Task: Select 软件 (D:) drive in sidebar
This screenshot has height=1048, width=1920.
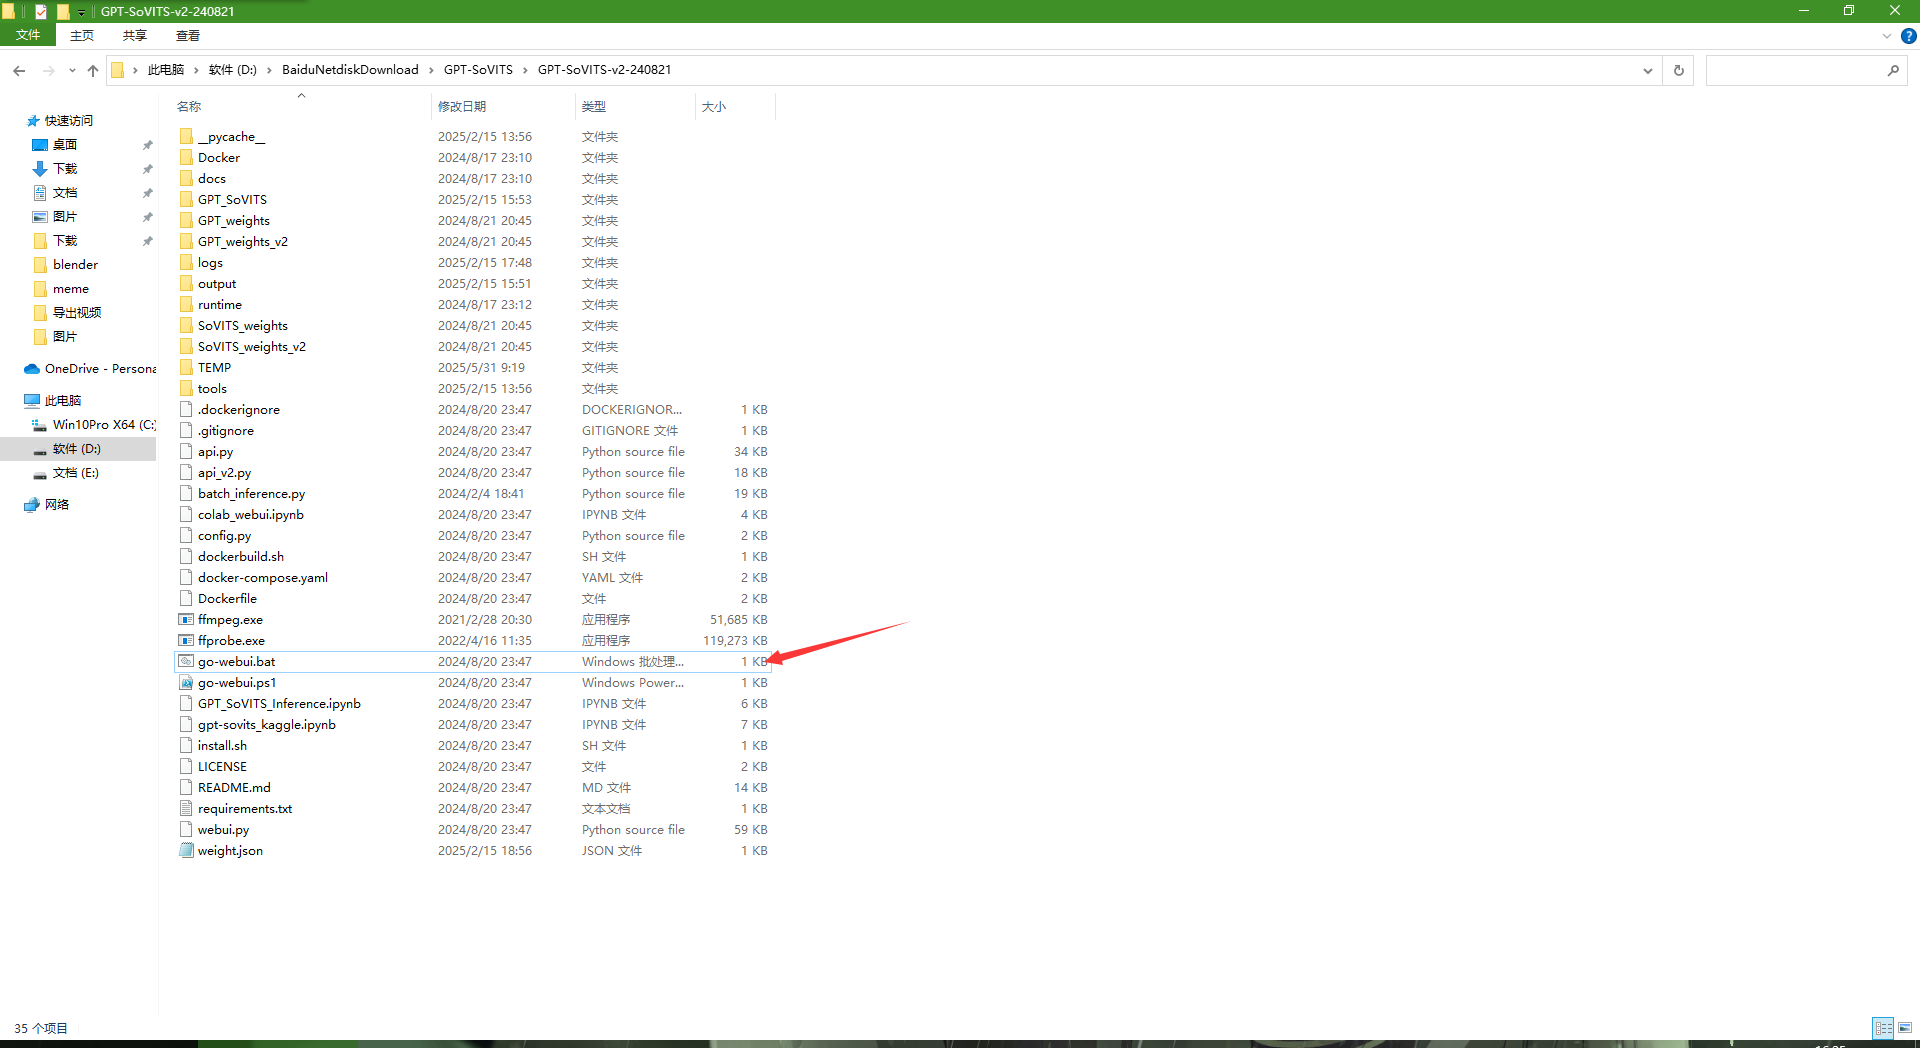Action: point(77,449)
